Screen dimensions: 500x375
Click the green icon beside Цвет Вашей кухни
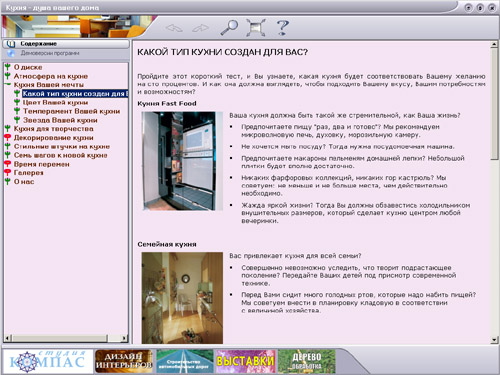(17, 102)
